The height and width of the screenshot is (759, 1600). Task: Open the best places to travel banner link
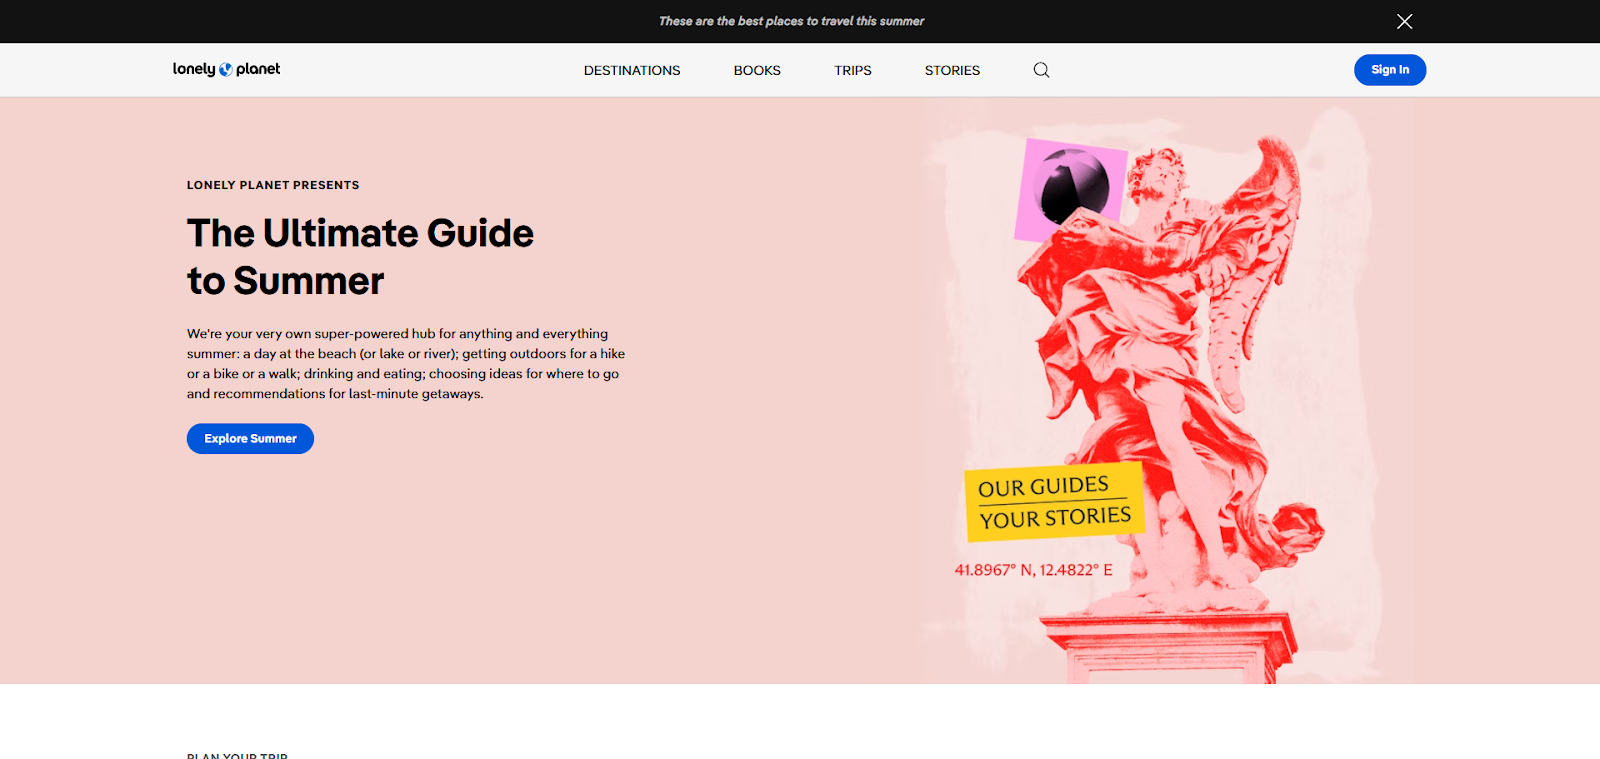pyautogui.click(x=791, y=21)
